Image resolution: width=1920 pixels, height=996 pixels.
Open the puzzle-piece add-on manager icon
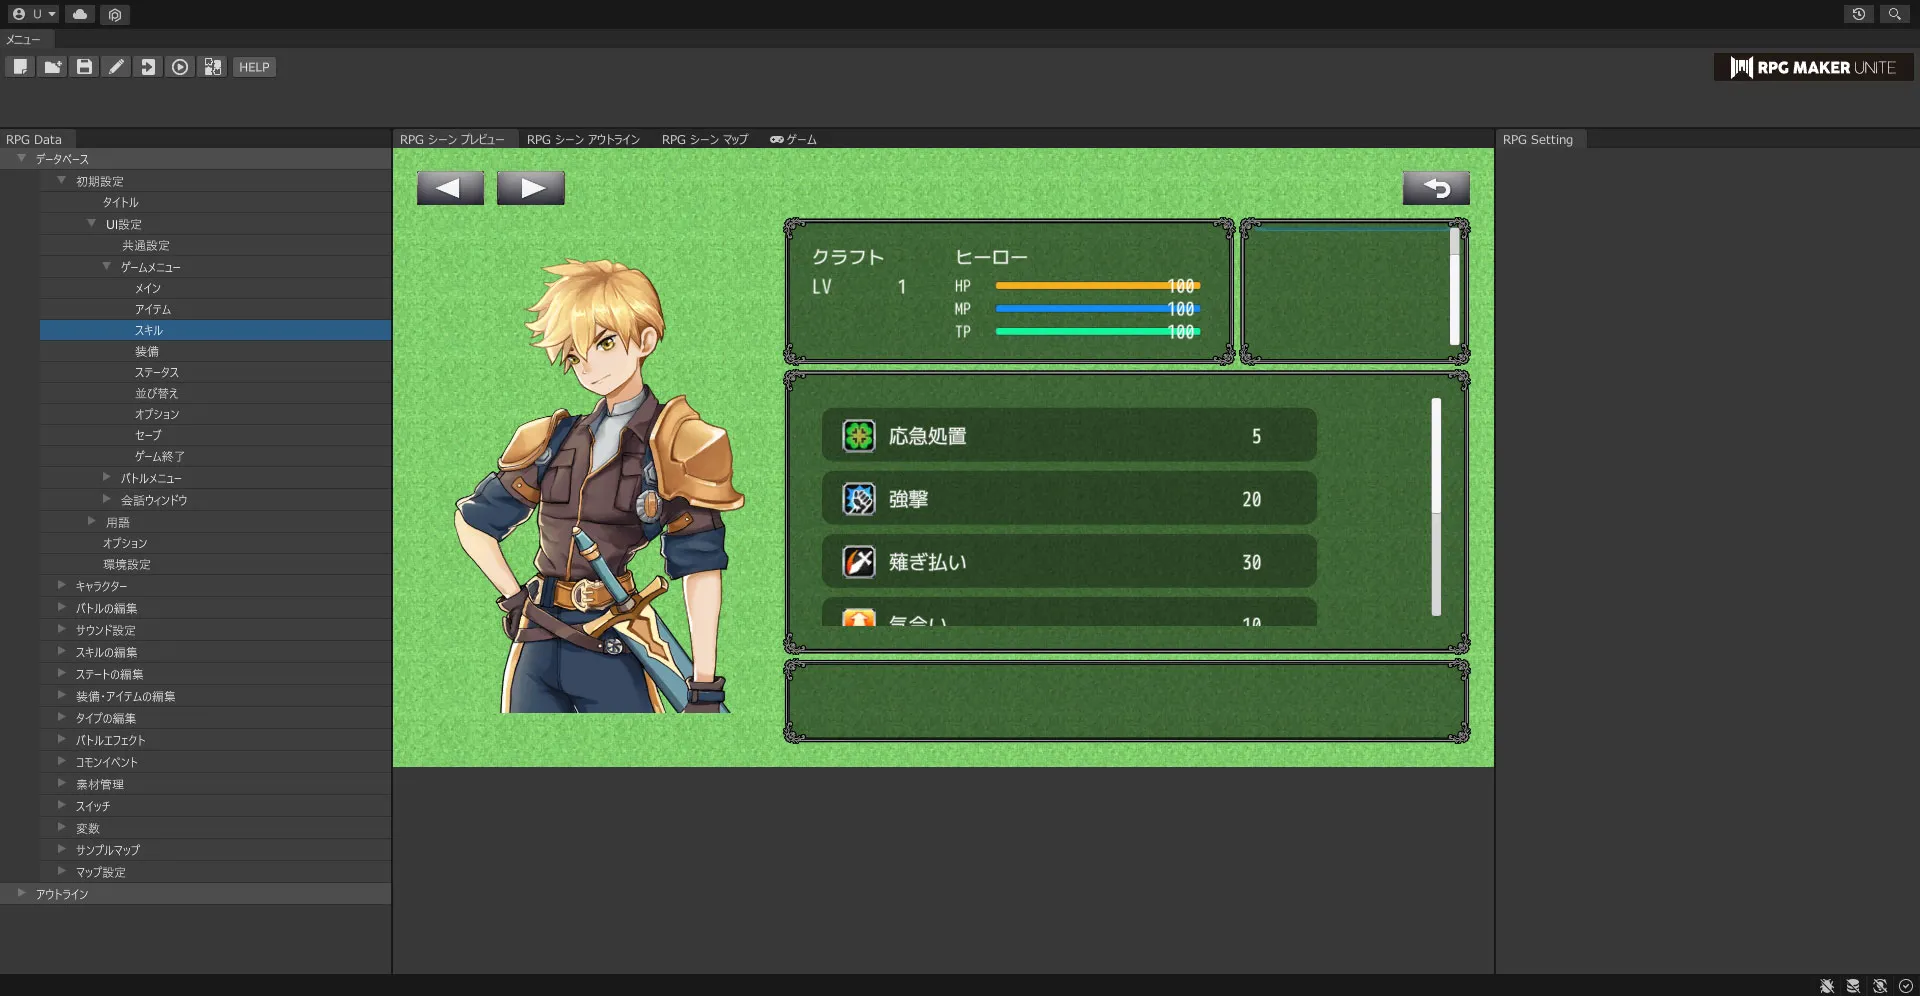pyautogui.click(x=212, y=67)
